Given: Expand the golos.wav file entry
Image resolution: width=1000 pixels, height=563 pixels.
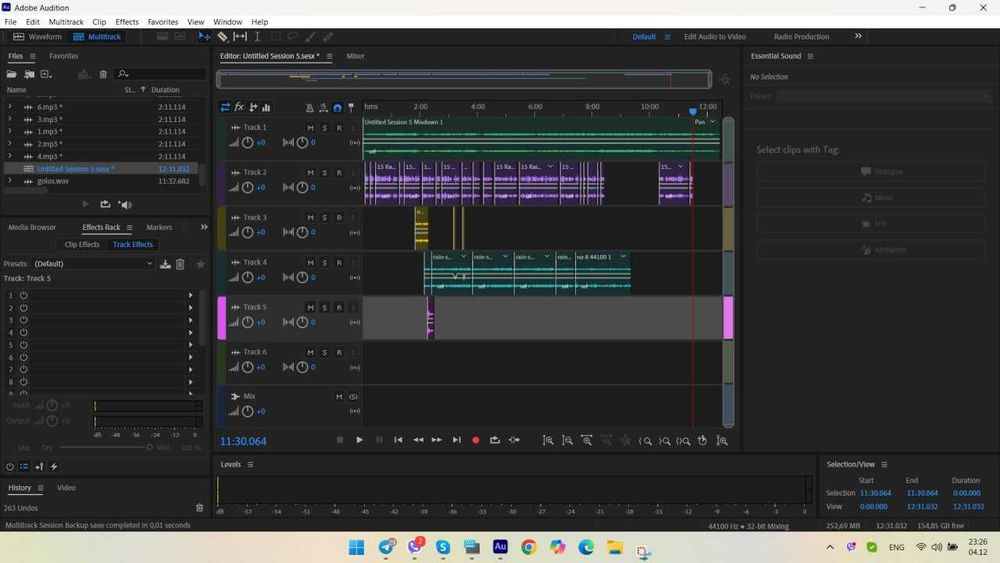Looking at the screenshot, I should 10,181.
